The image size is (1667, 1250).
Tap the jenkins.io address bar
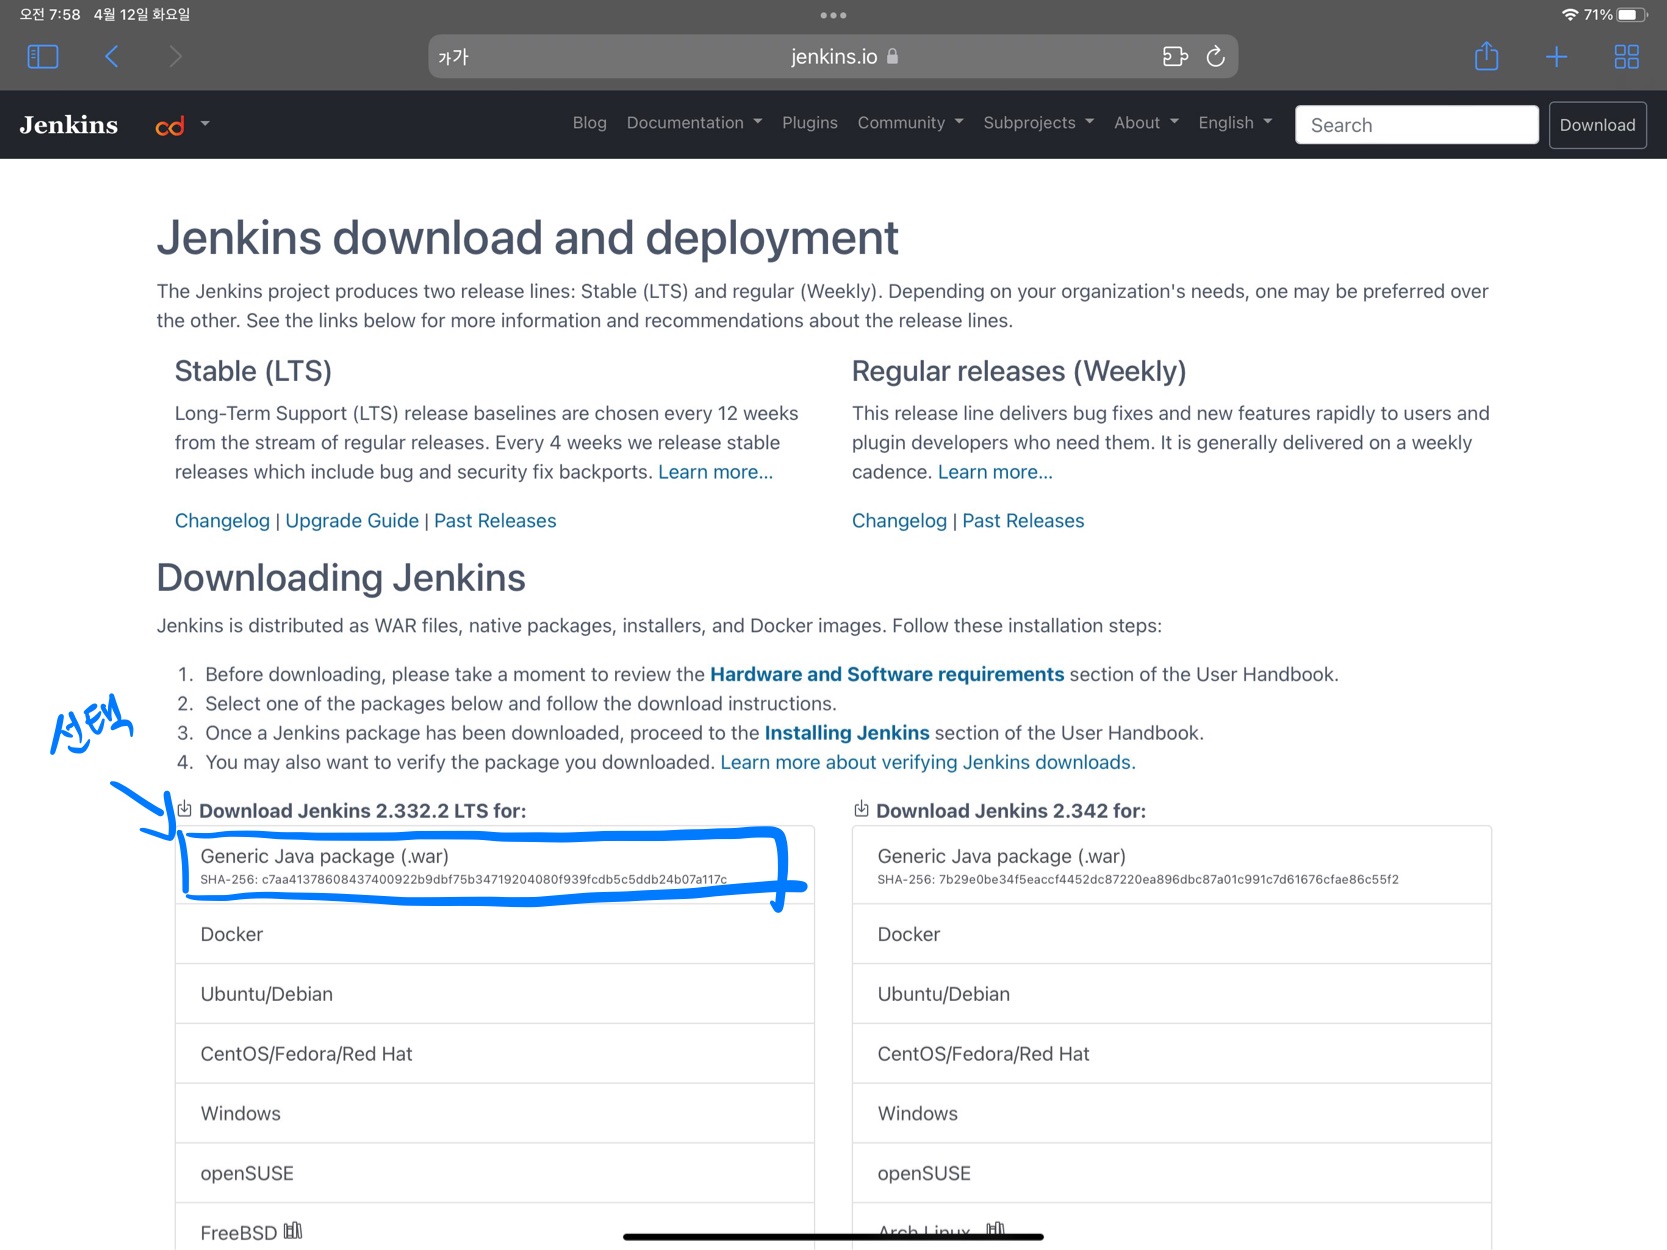coord(833,57)
